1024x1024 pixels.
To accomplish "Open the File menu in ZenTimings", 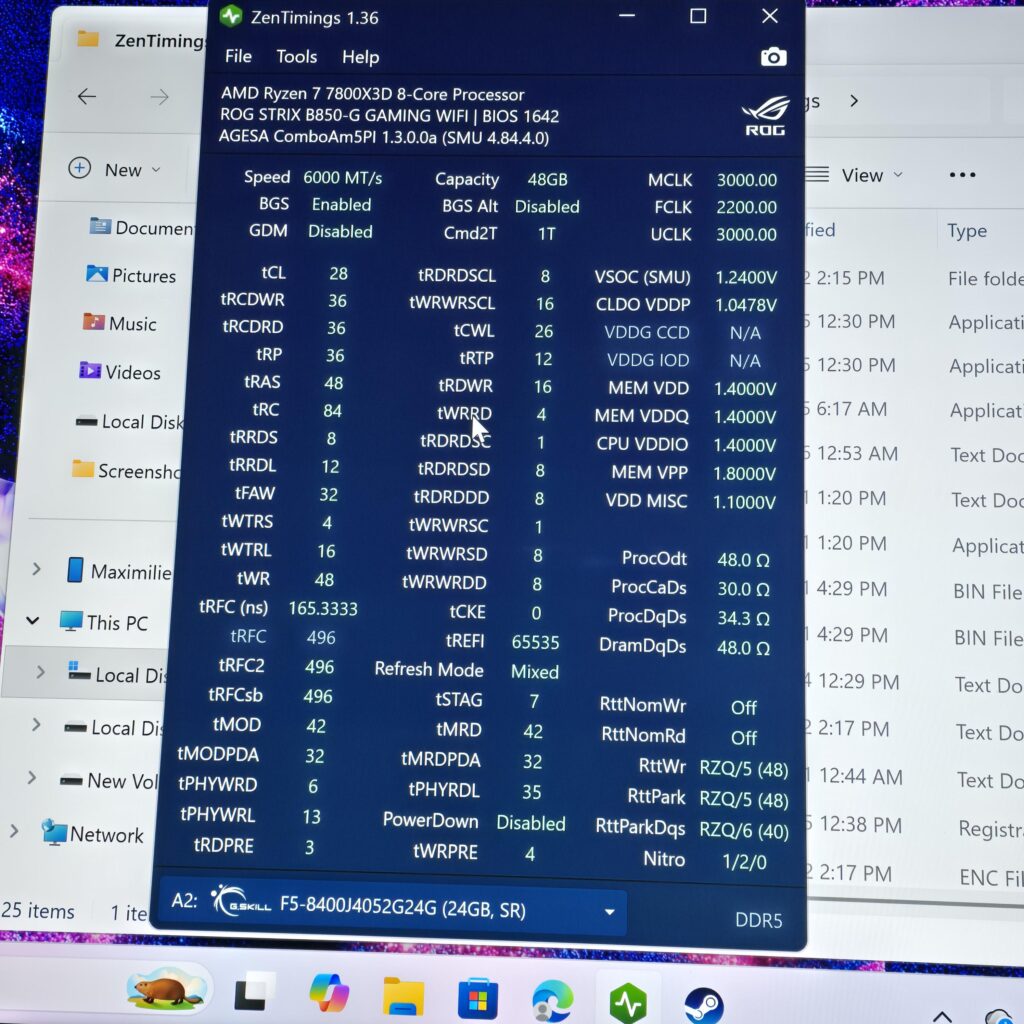I will [238, 57].
